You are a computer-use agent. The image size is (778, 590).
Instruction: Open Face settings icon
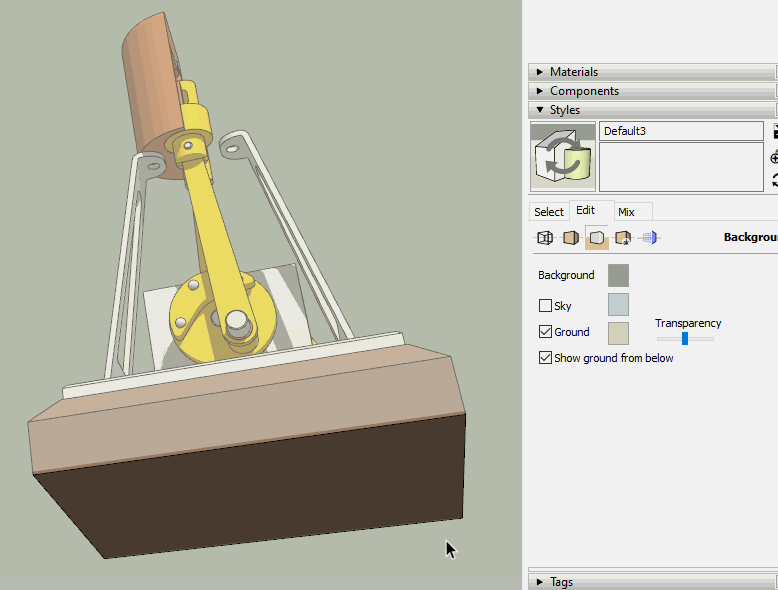571,238
